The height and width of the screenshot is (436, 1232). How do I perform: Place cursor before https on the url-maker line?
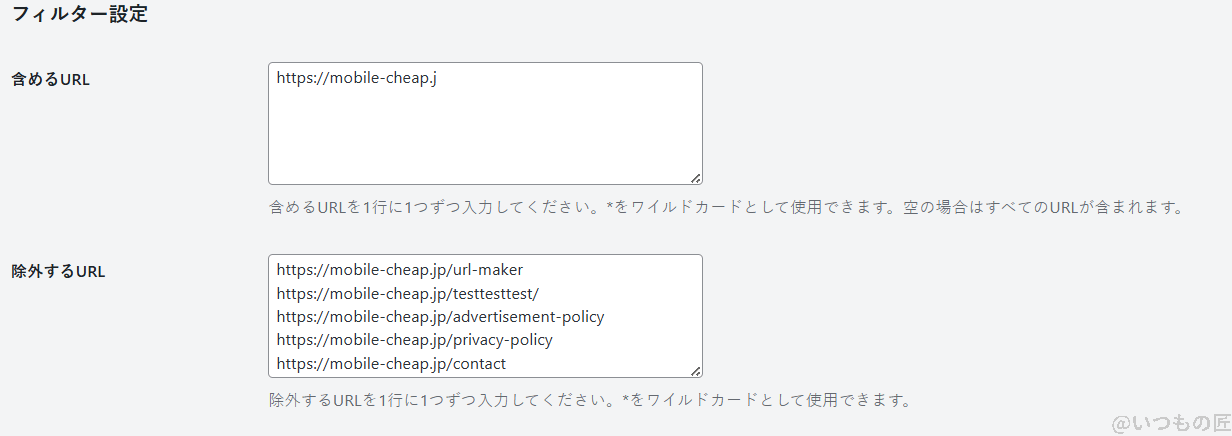click(x=277, y=269)
